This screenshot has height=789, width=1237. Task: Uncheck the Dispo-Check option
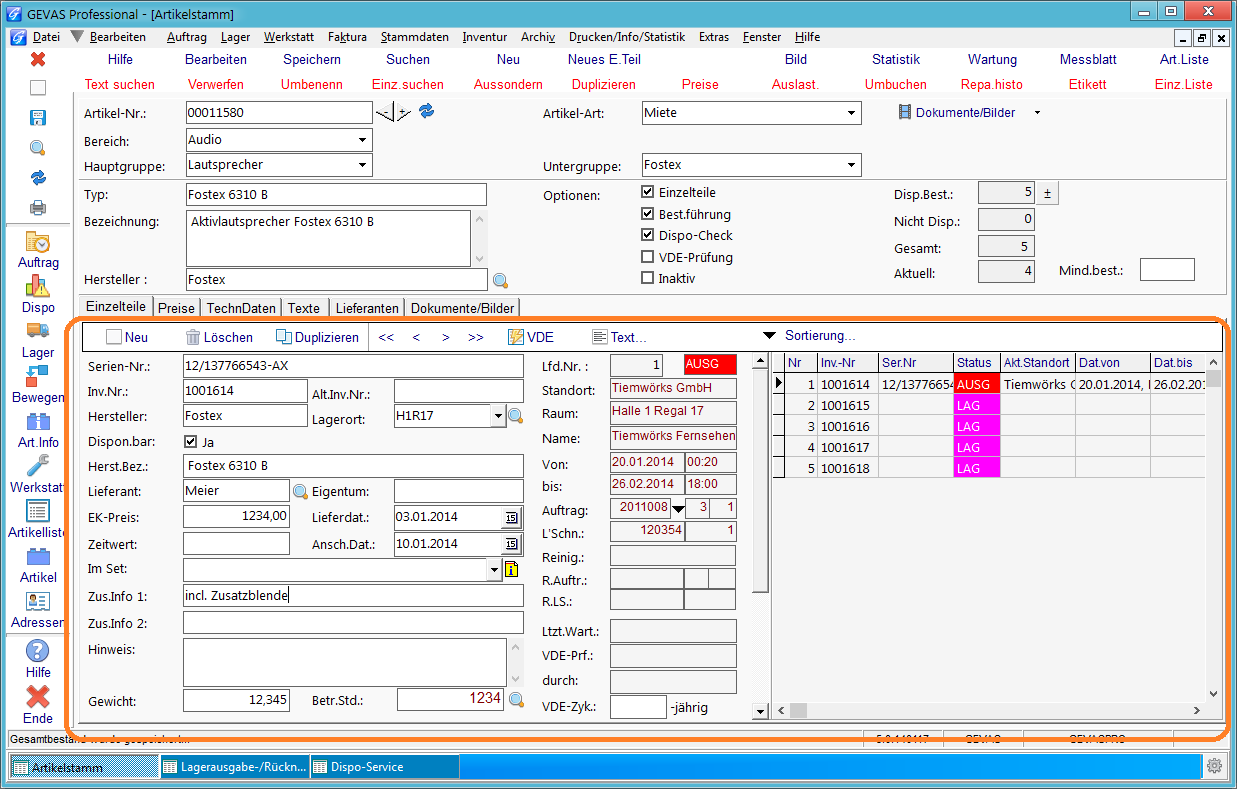point(648,235)
